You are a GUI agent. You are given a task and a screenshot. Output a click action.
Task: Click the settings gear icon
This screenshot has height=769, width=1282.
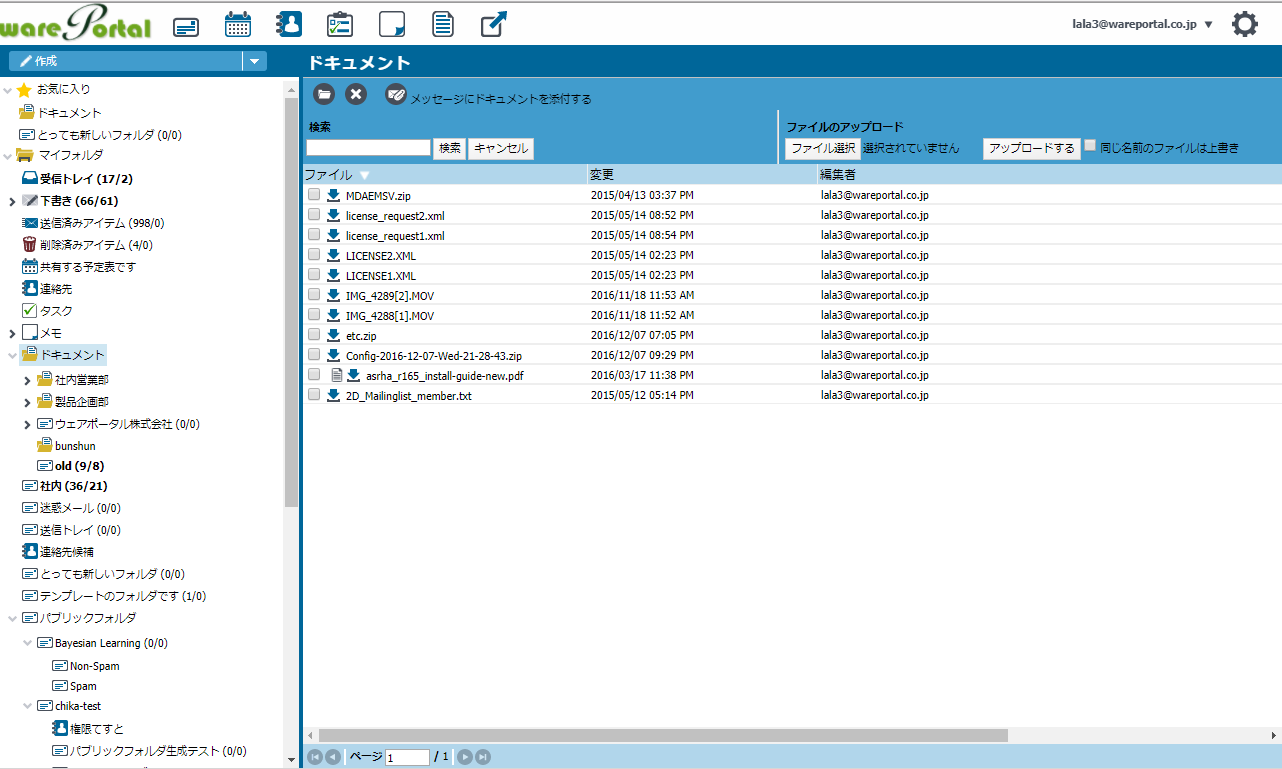pyautogui.click(x=1244, y=25)
